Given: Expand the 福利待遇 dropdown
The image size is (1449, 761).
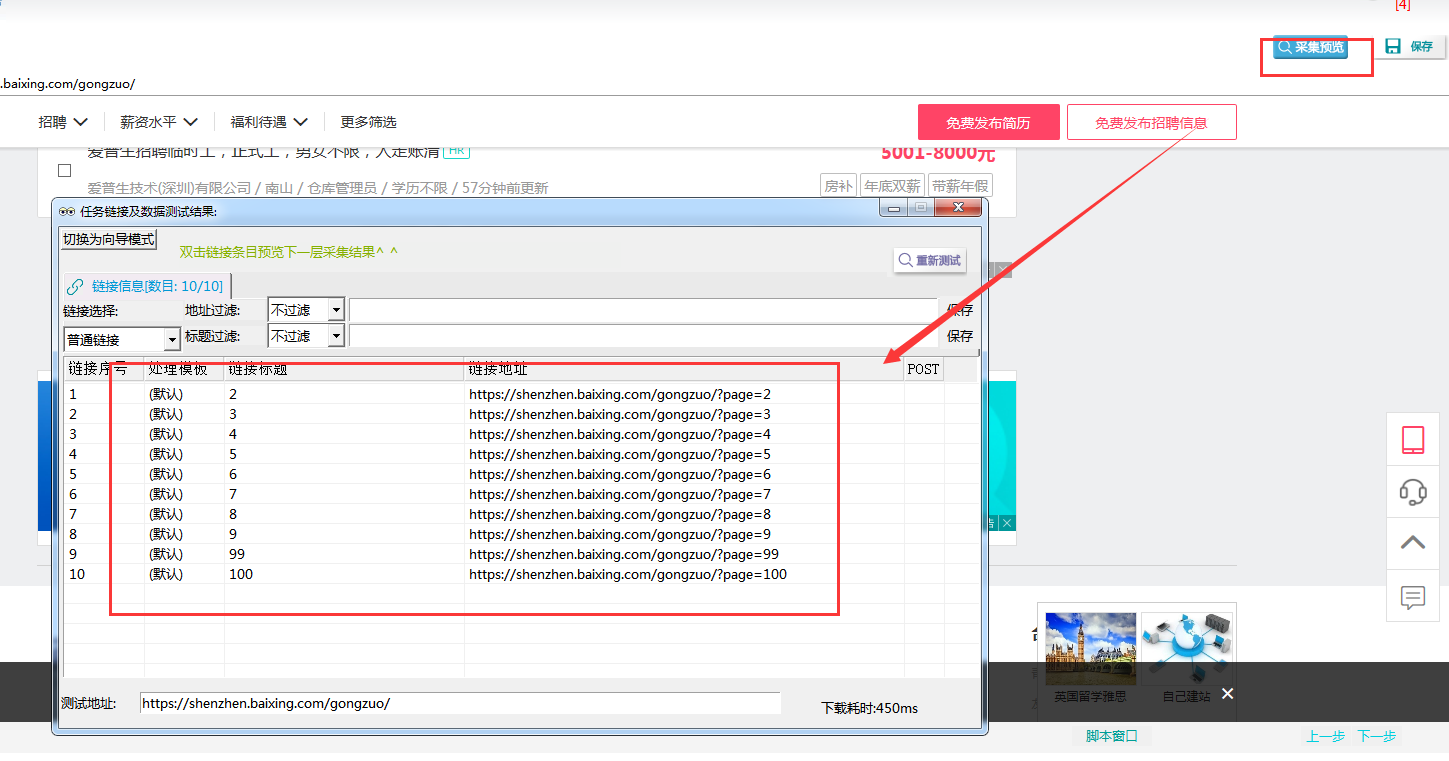Looking at the screenshot, I should 268,122.
